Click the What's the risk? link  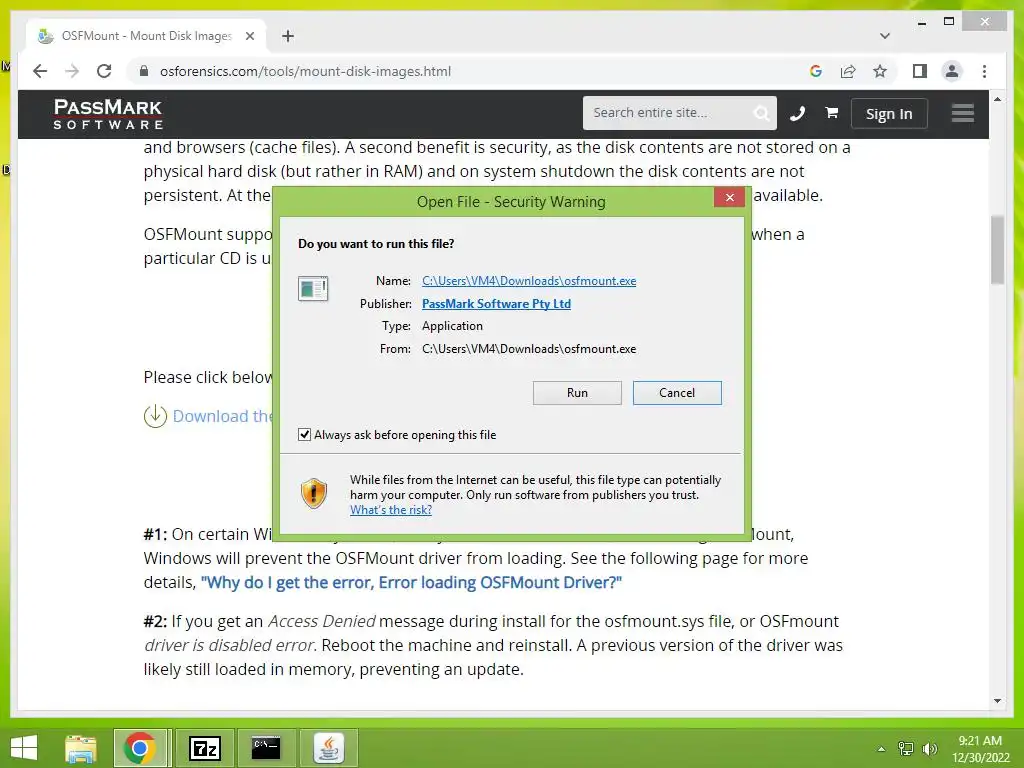(391, 510)
